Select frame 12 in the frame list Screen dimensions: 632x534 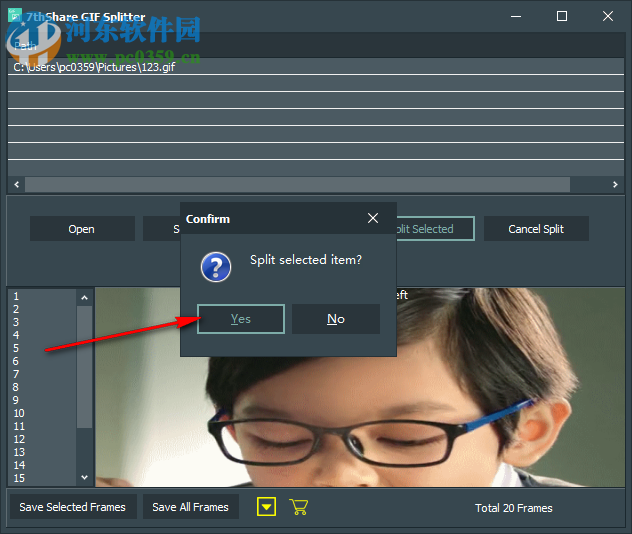click(42, 439)
